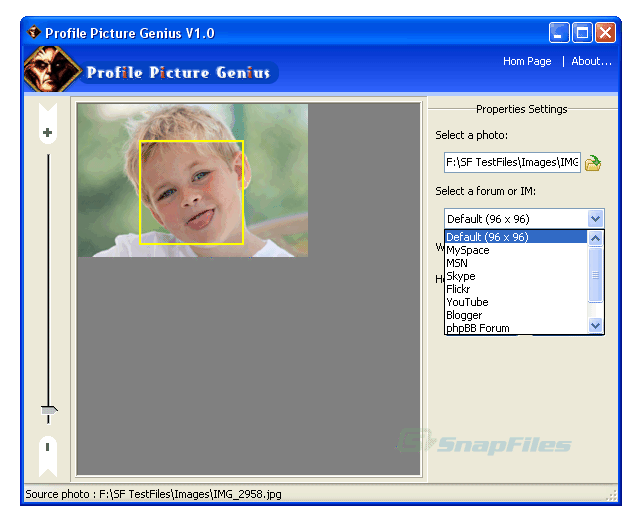Click the browse photo folder icon
This screenshot has width=637, height=524.
(593, 163)
